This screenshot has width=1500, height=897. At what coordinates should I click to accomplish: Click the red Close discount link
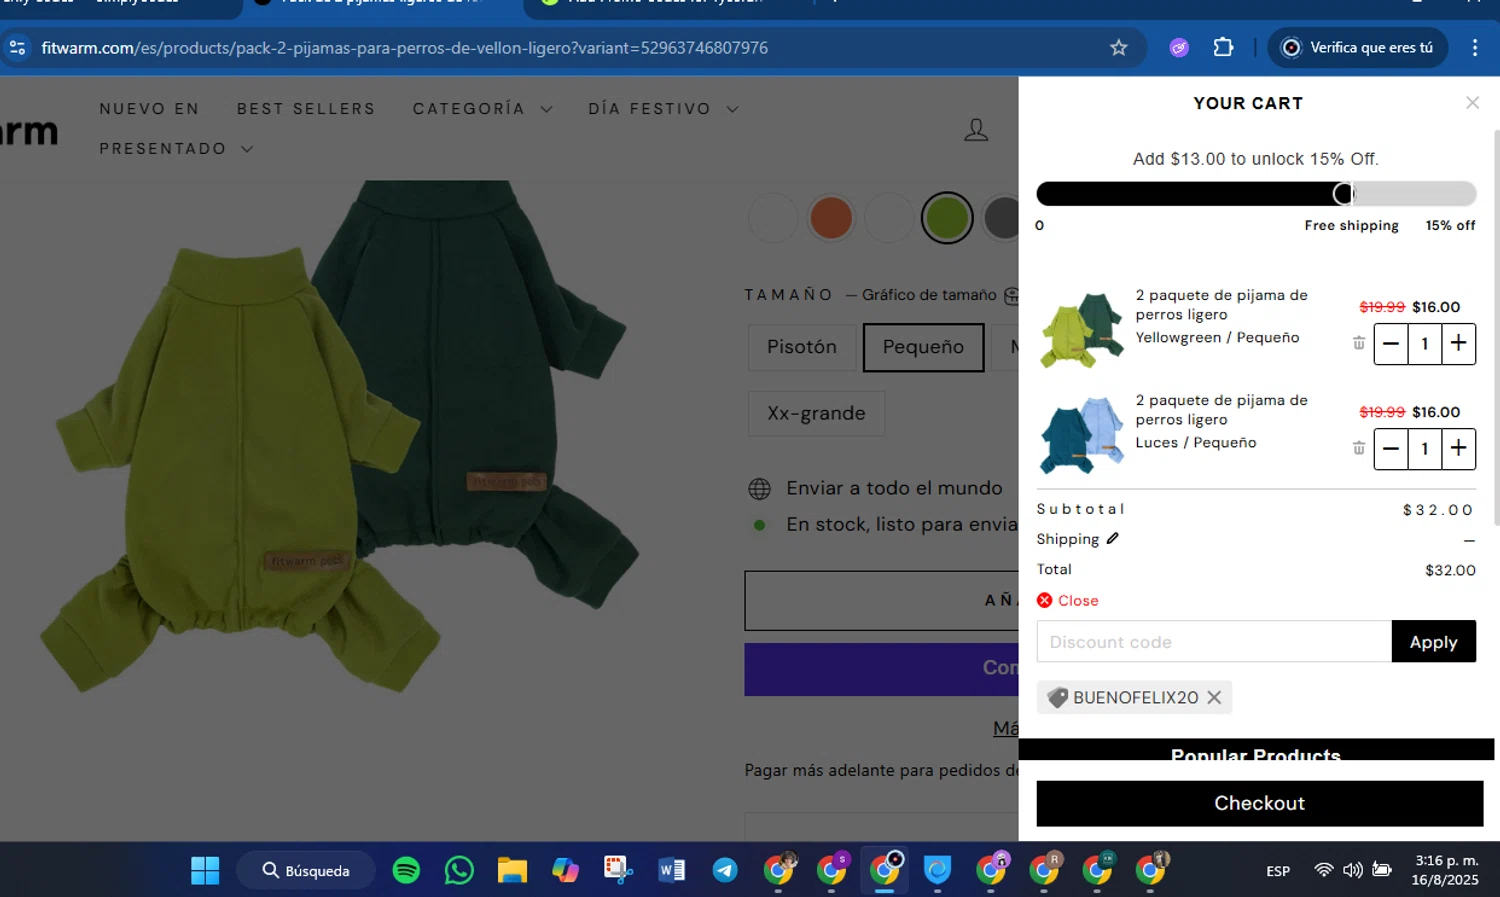point(1068,600)
